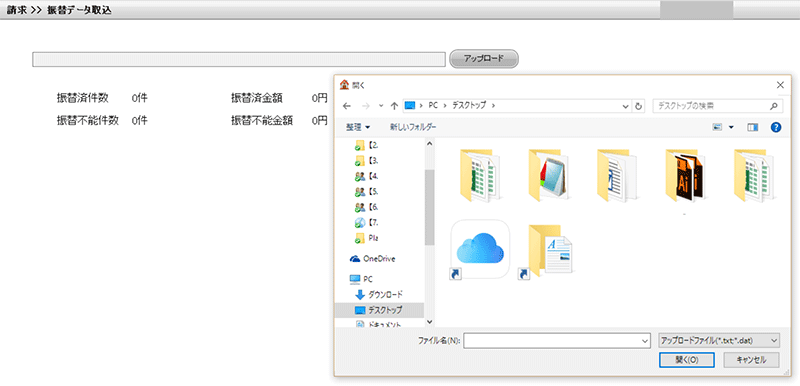Open the recent locations dropdown arrow
Viewport: 800px width, 386px height.
click(381, 106)
